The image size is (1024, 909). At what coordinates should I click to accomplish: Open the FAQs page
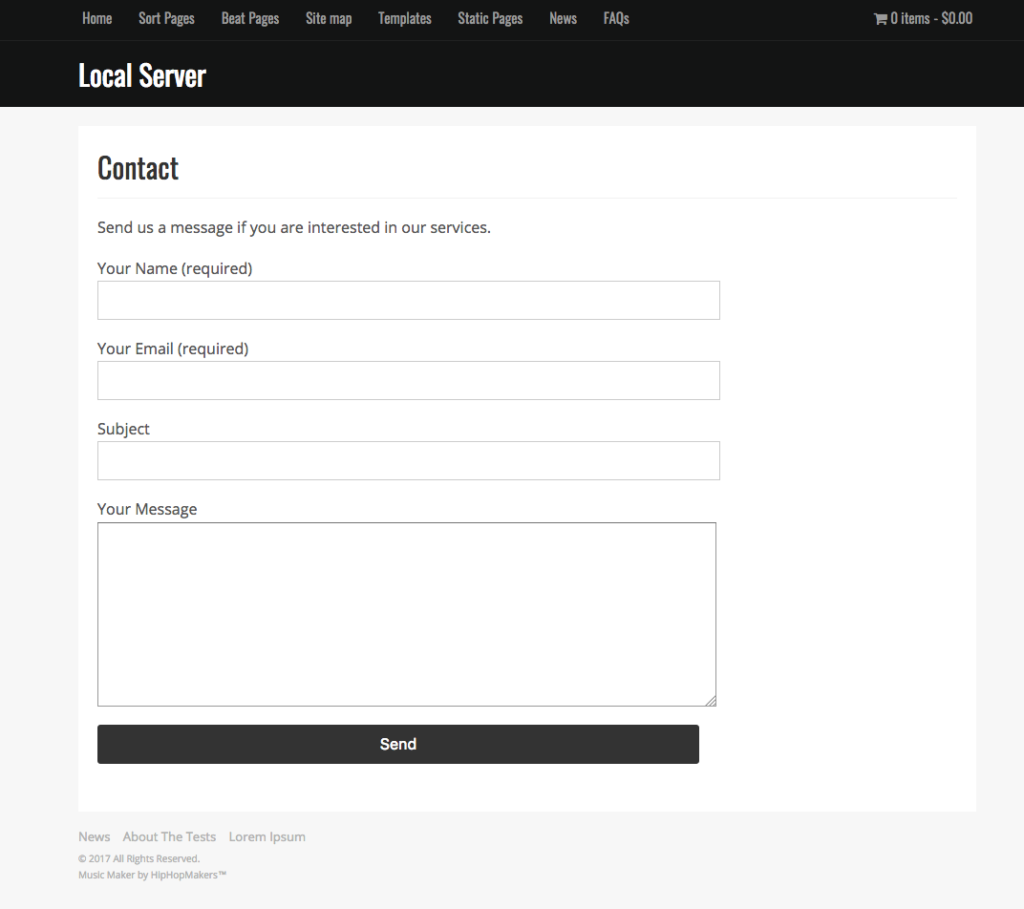[x=616, y=18]
